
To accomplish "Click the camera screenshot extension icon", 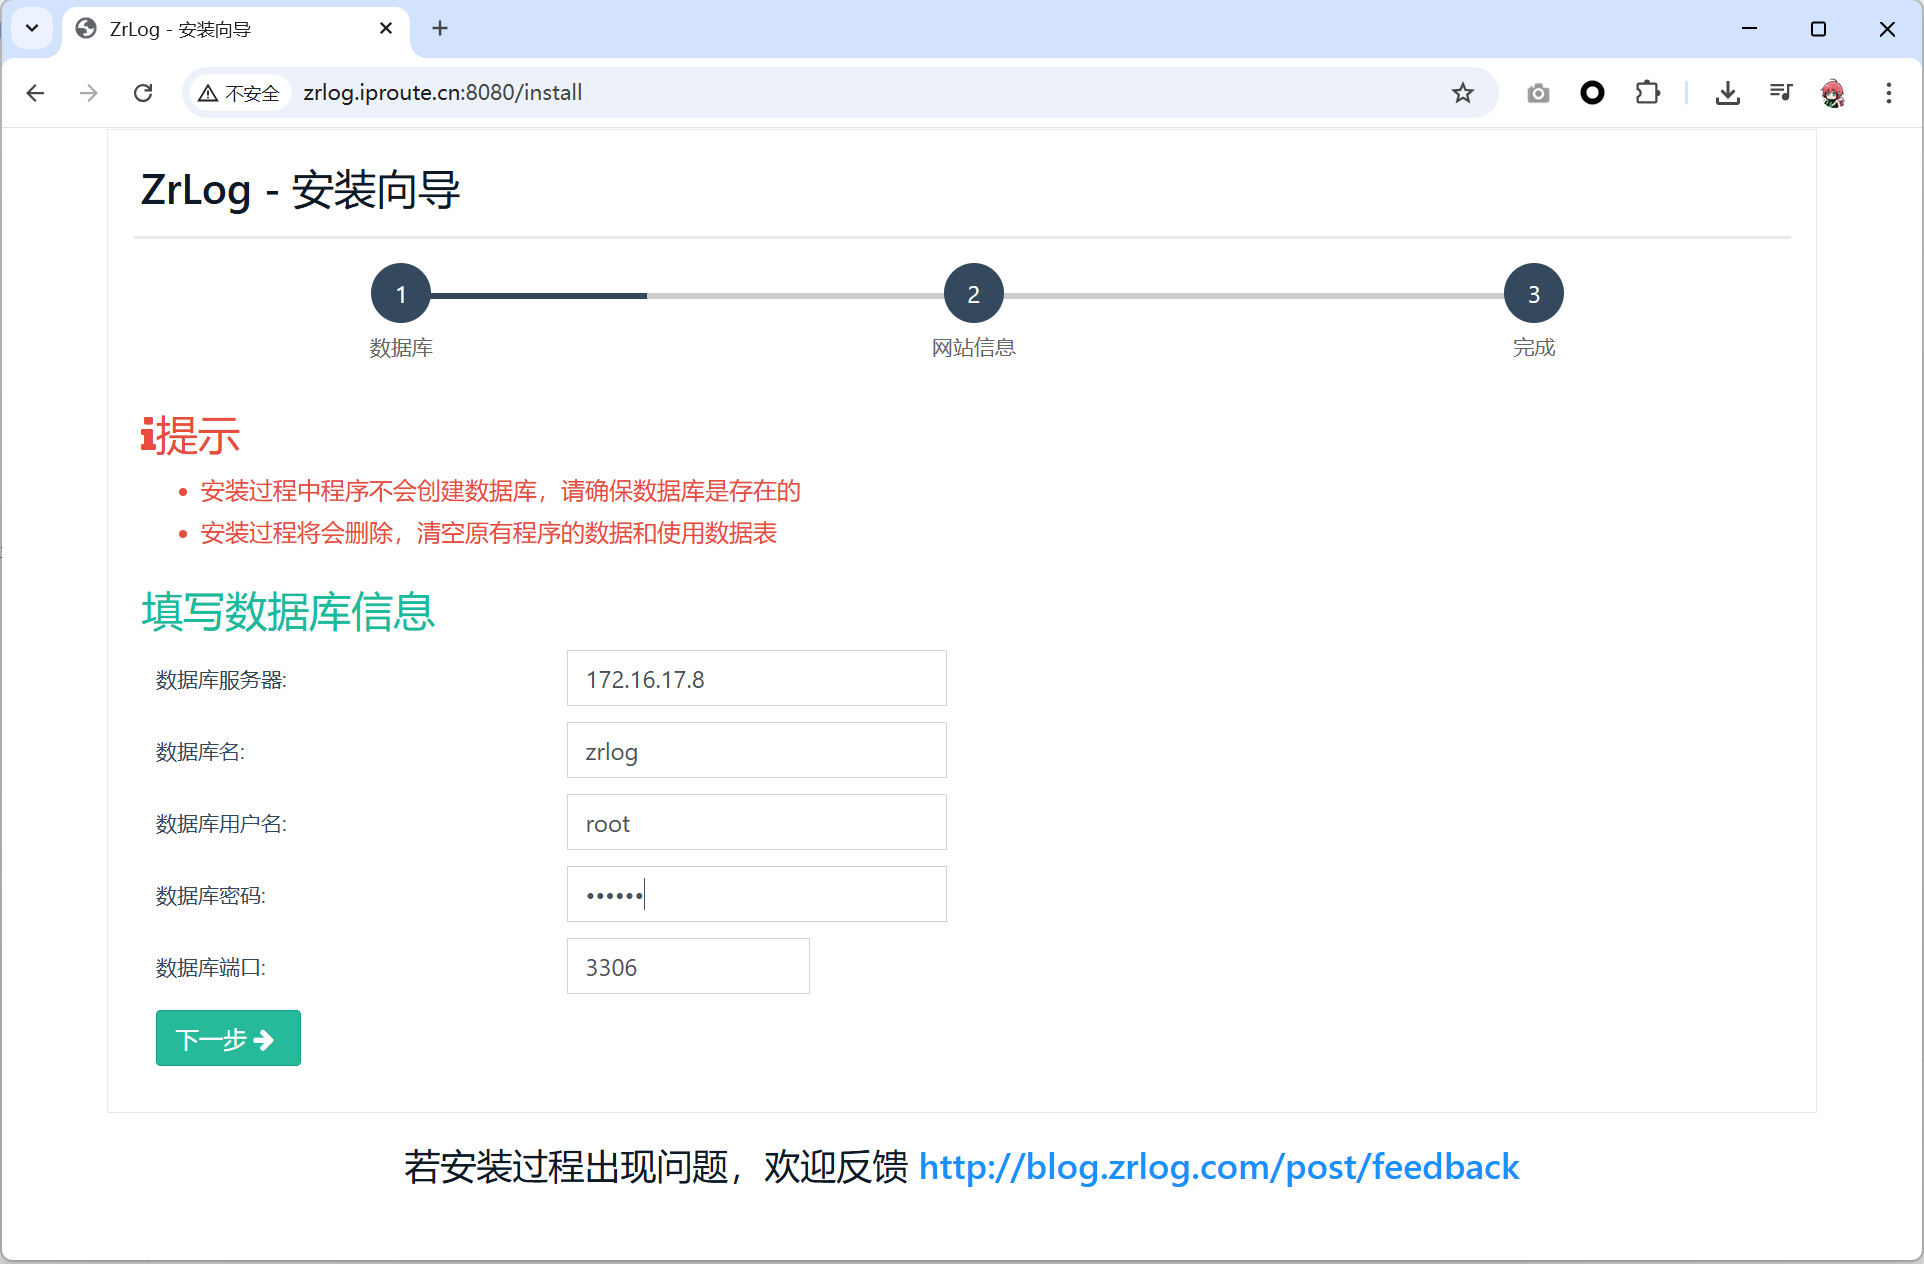I will click(1538, 93).
